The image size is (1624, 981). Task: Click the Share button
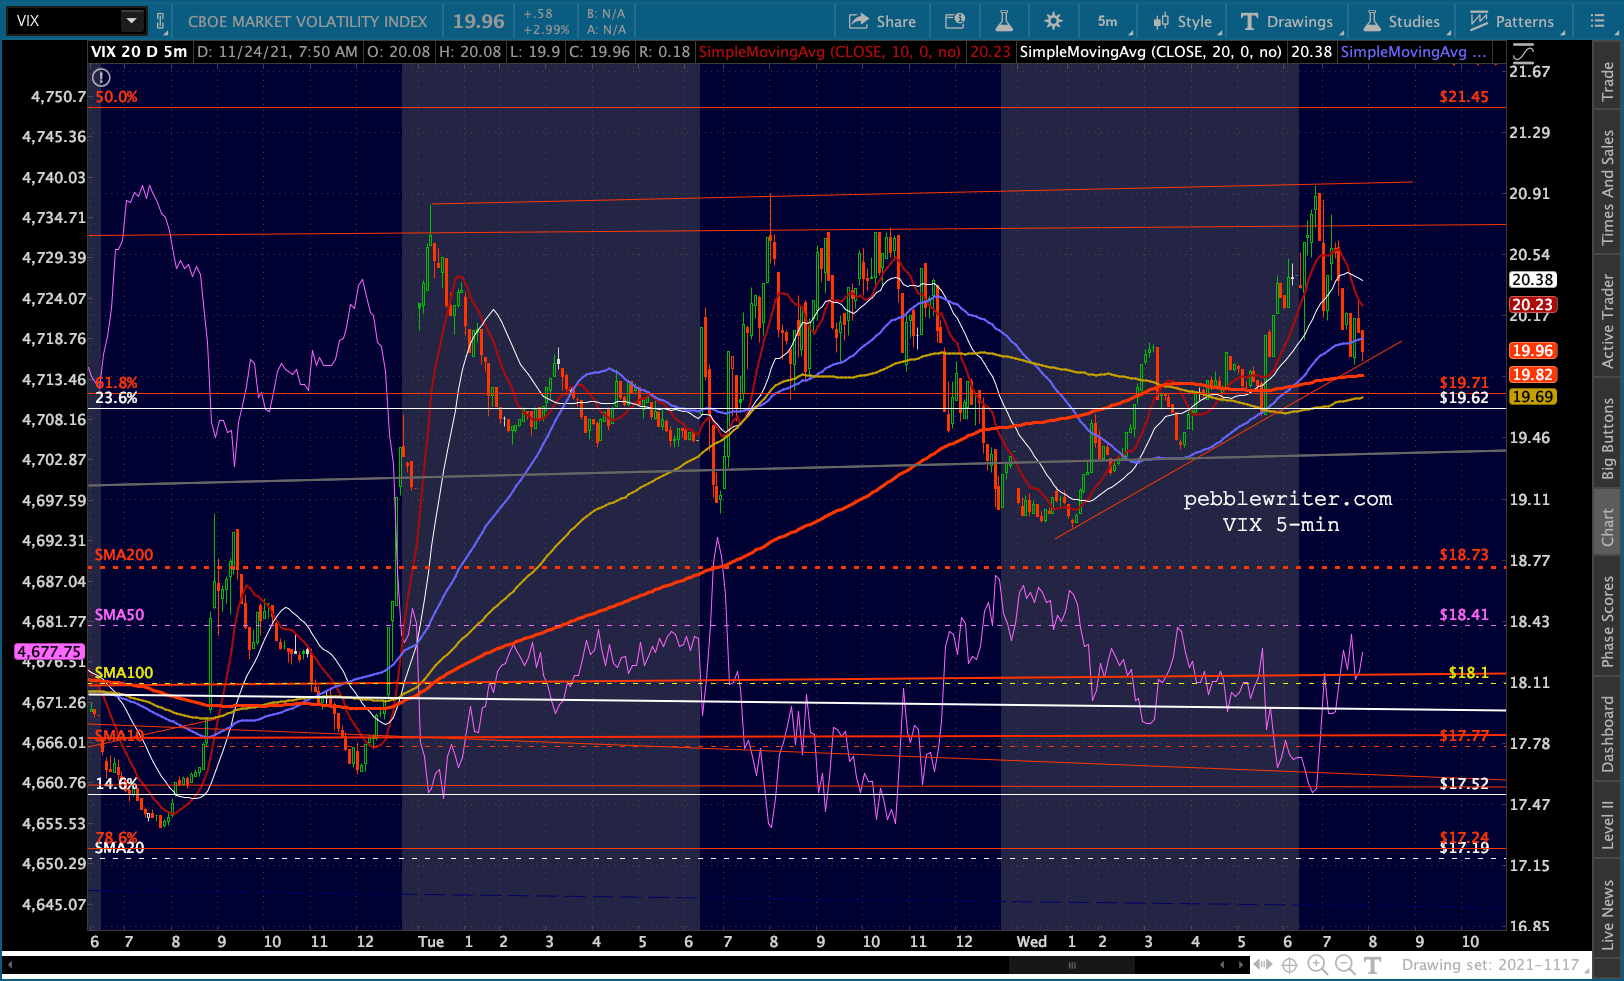click(882, 21)
